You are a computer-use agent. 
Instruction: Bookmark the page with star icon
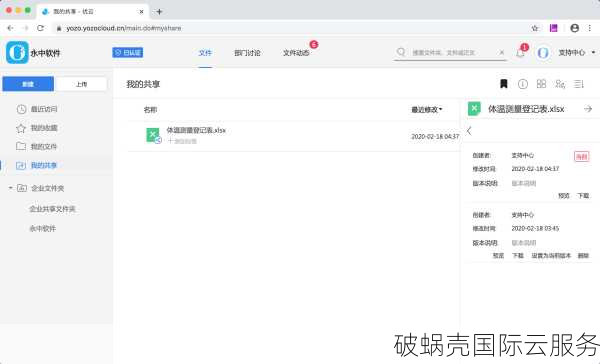[x=535, y=28]
